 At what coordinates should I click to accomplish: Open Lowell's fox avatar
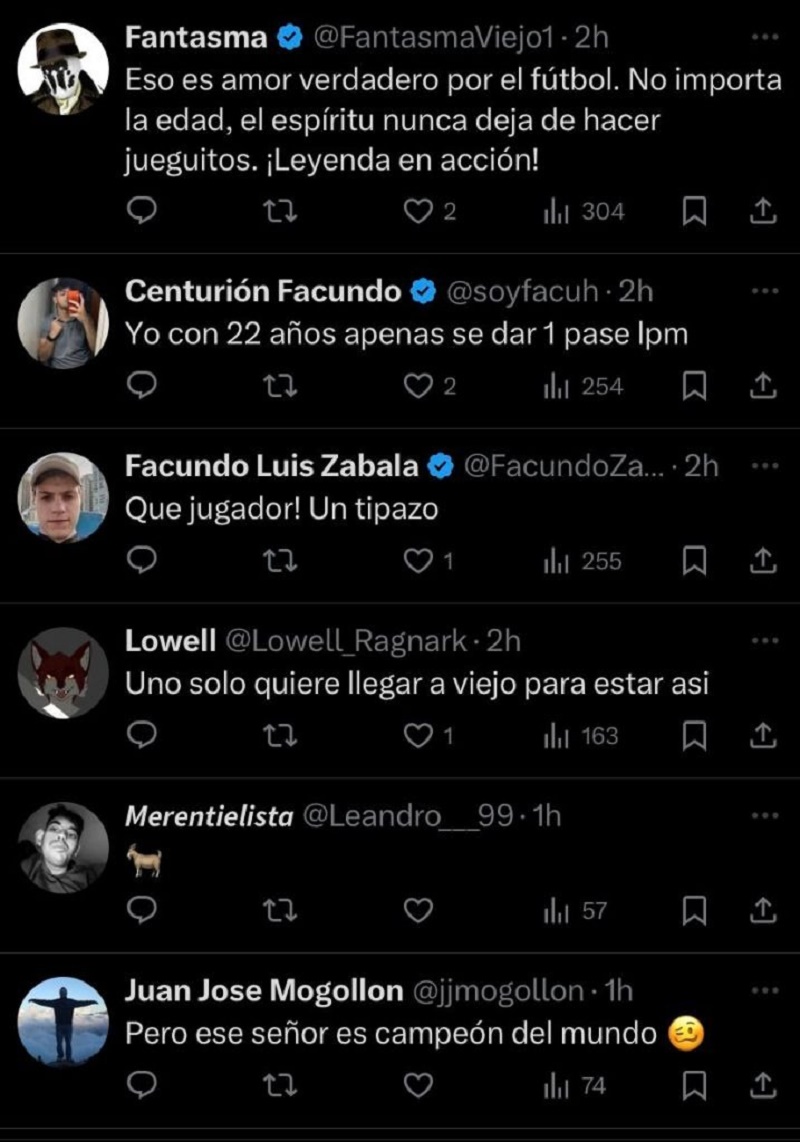[64, 672]
